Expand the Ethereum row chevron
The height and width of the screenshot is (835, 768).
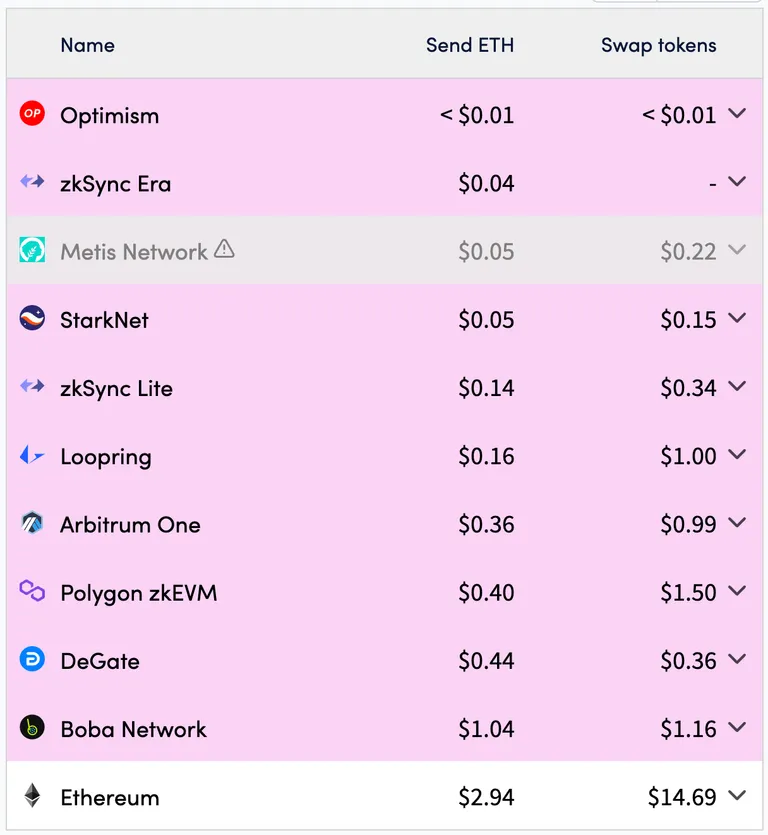pos(738,796)
